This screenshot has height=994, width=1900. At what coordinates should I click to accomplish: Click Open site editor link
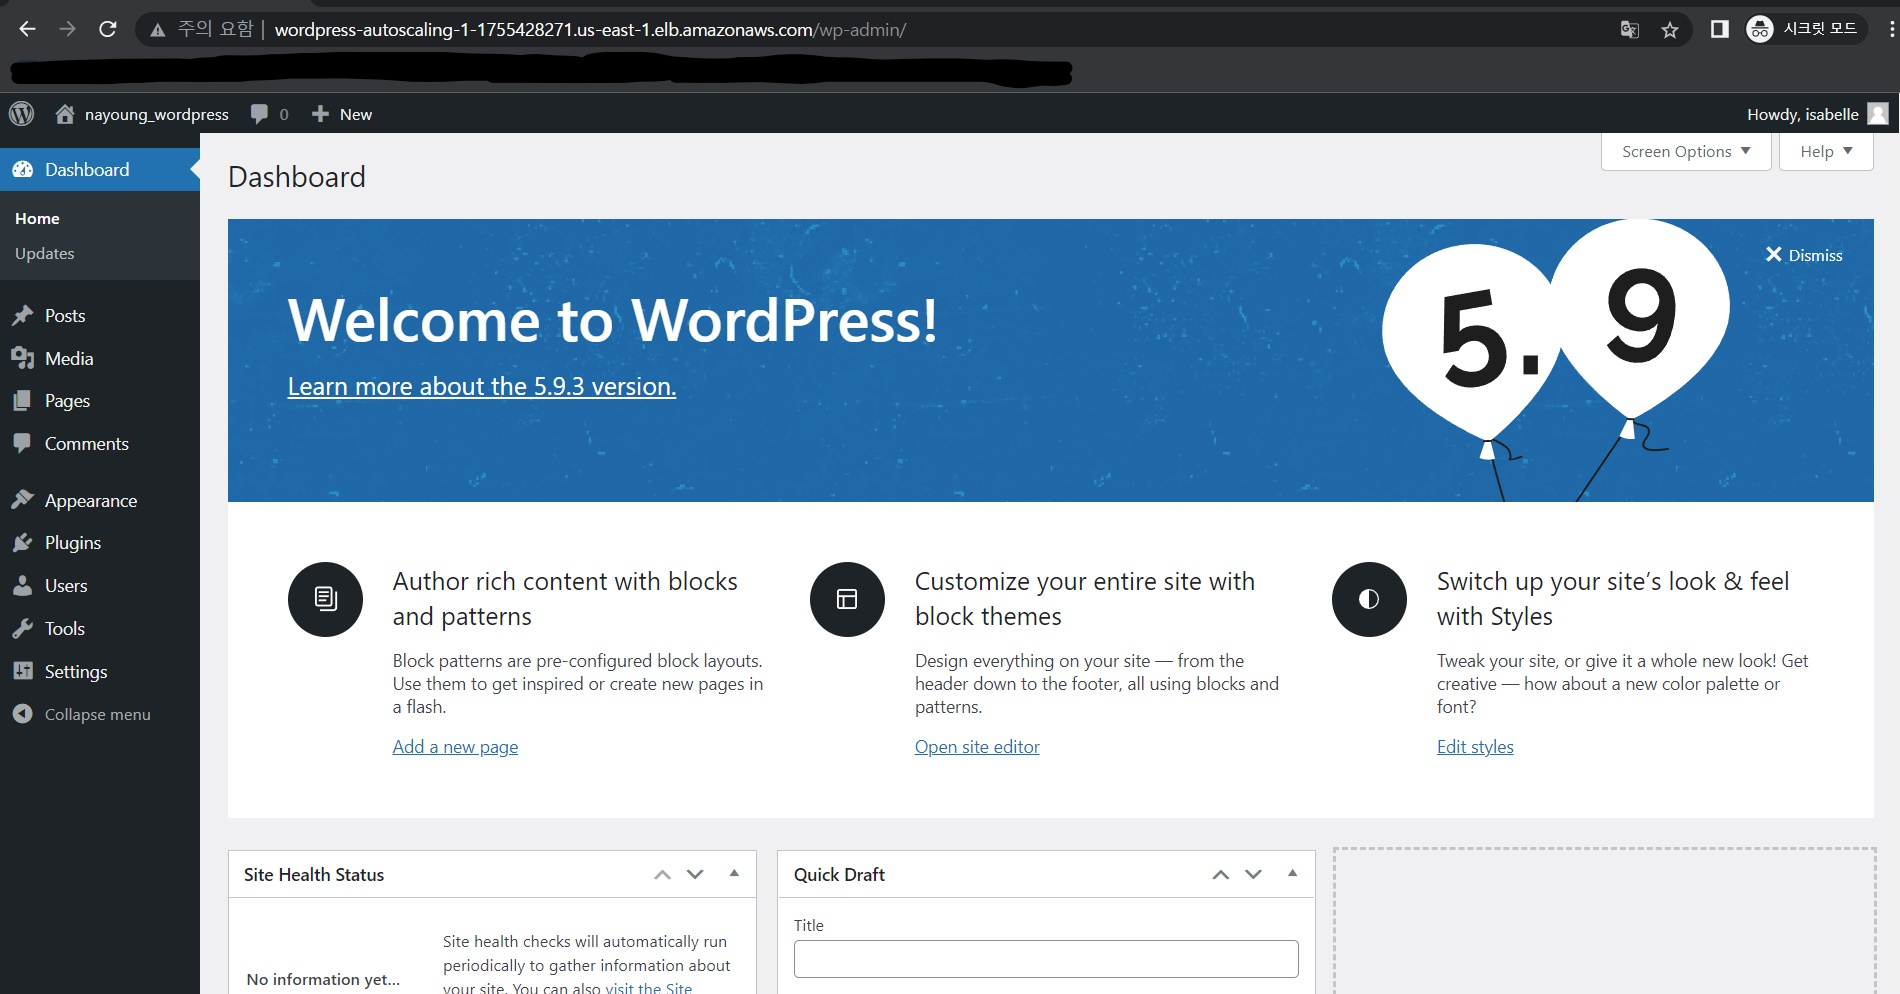coord(977,747)
